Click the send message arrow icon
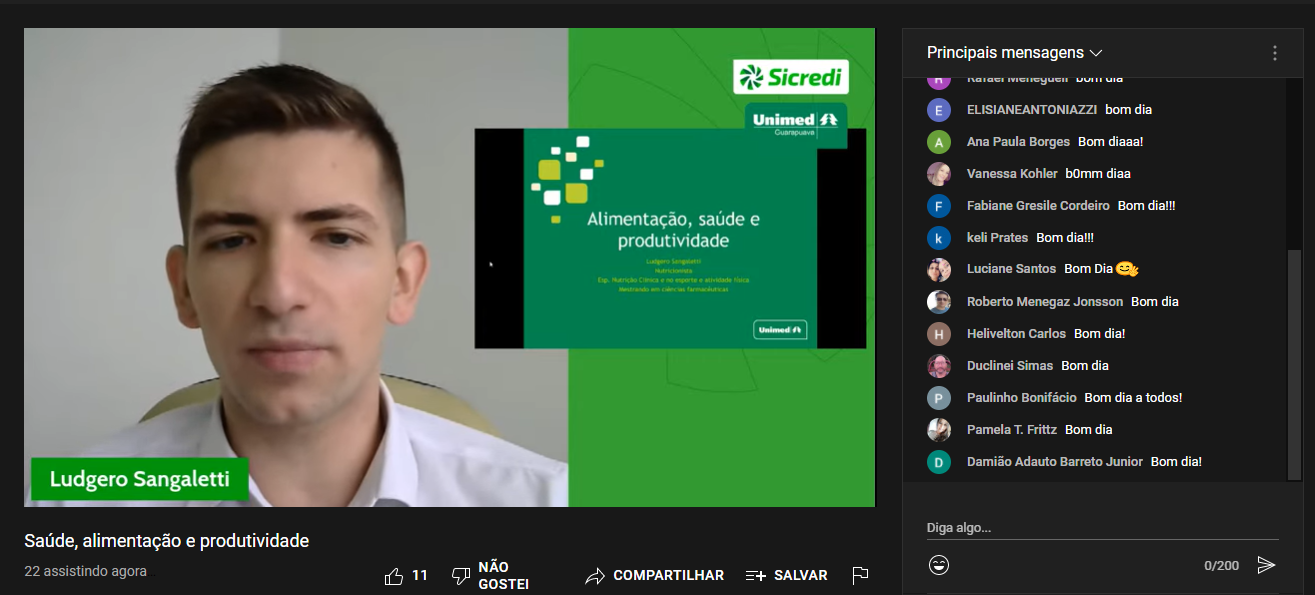 coord(1266,565)
